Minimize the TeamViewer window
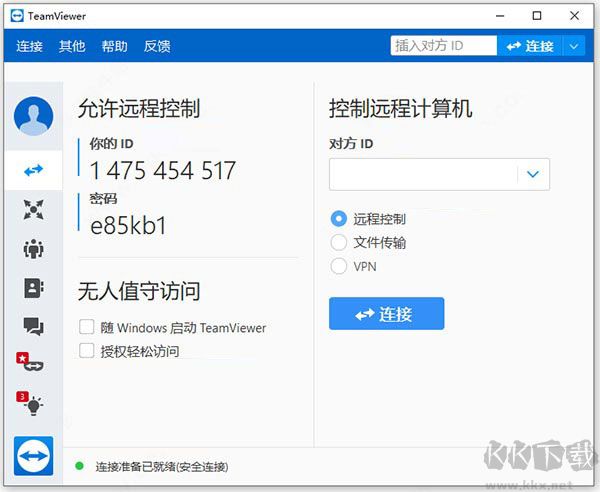 (500, 16)
